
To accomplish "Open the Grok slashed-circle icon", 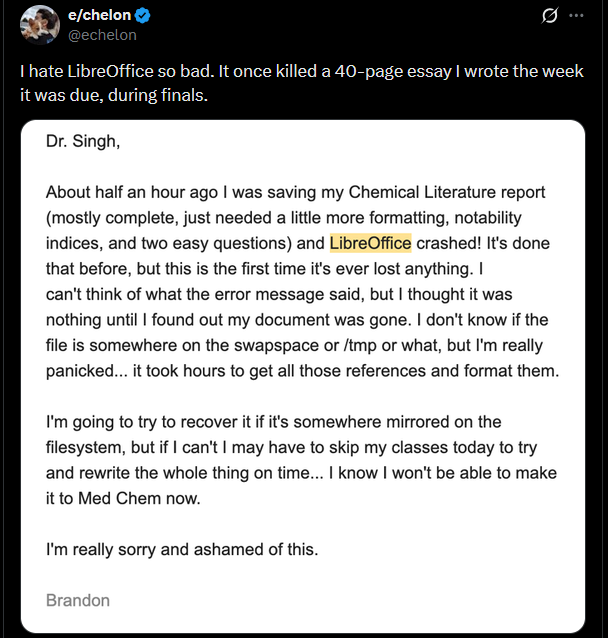I will 549,16.
